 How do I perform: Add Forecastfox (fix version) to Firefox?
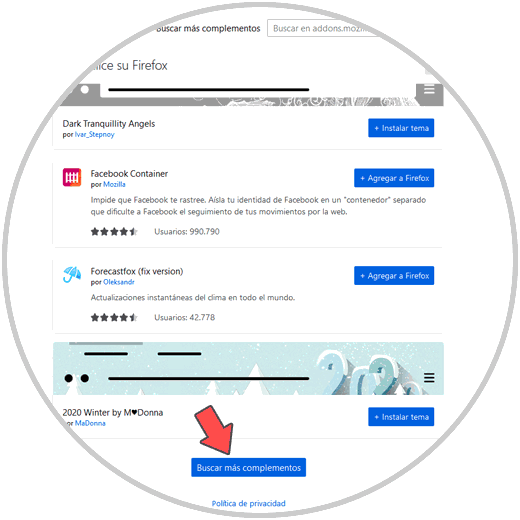[394, 275]
